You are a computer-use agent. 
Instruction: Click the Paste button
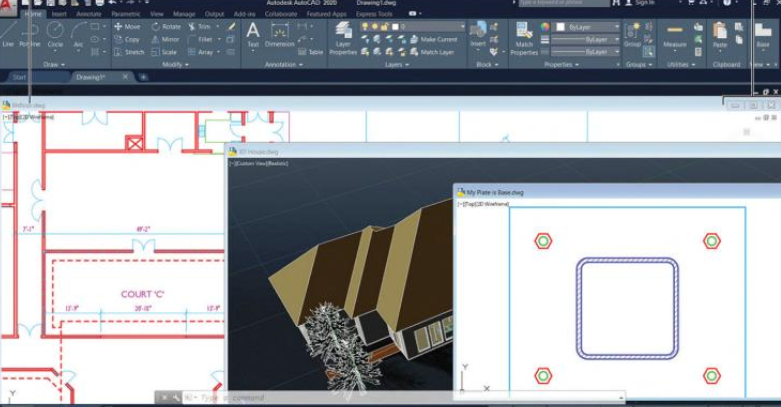(x=720, y=35)
